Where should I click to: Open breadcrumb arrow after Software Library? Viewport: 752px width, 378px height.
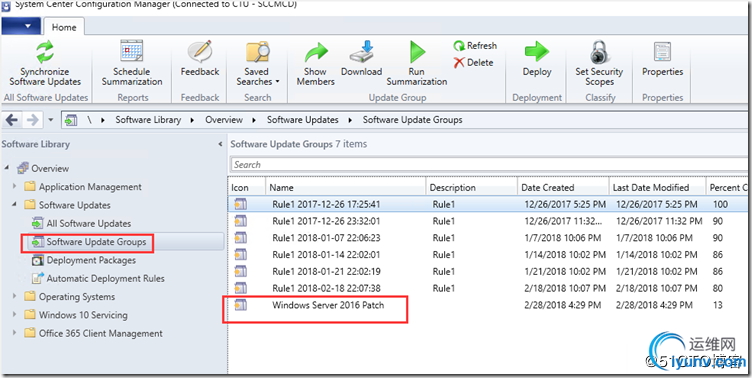tap(192, 120)
